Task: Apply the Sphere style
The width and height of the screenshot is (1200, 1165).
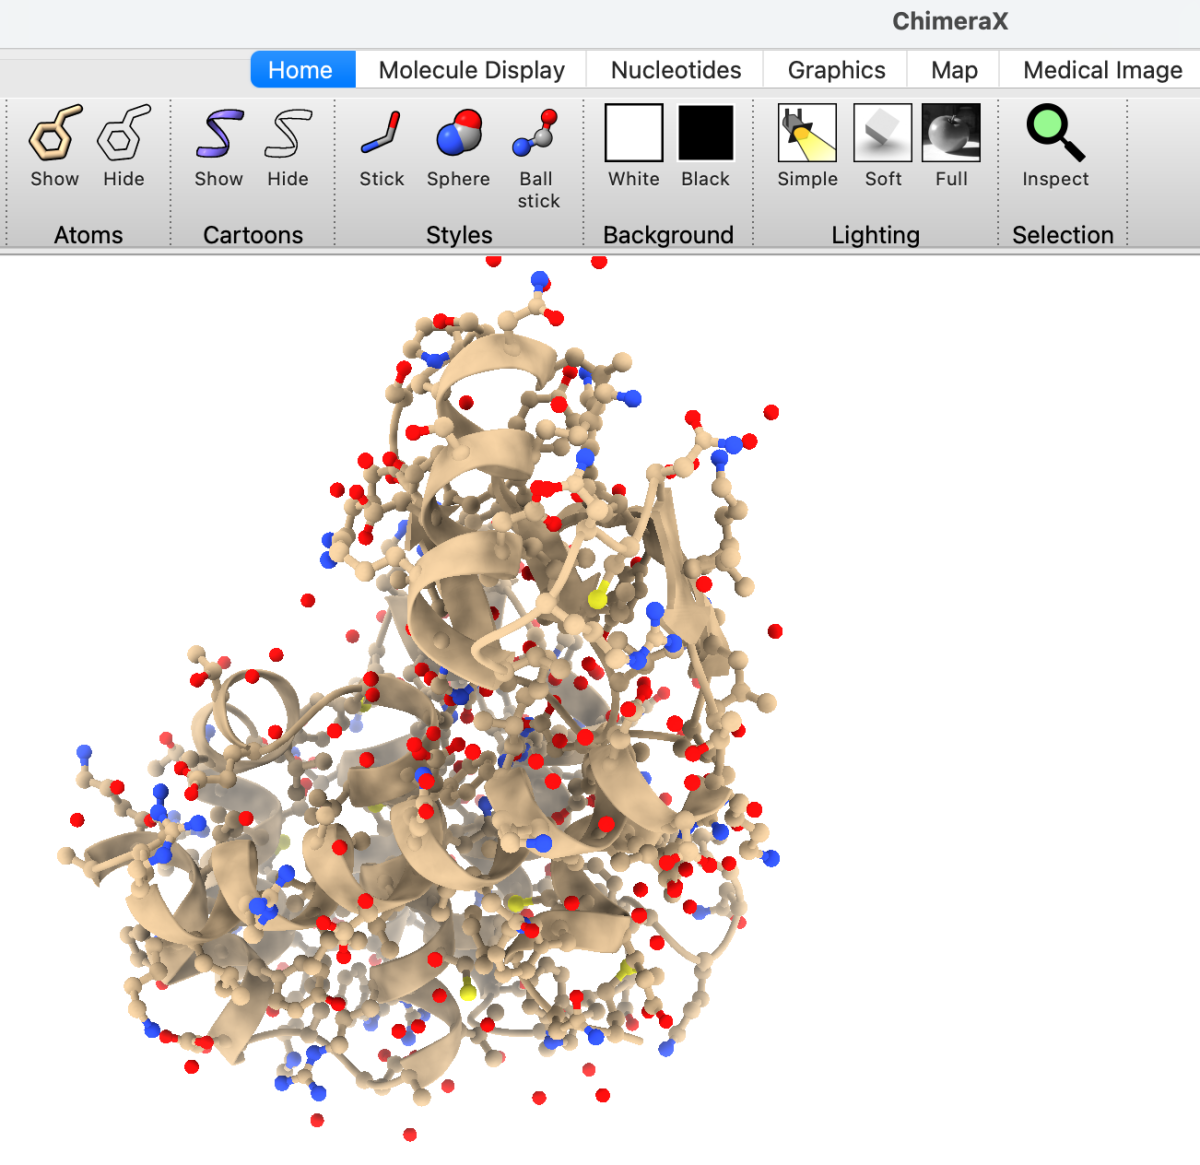Action: point(459,133)
